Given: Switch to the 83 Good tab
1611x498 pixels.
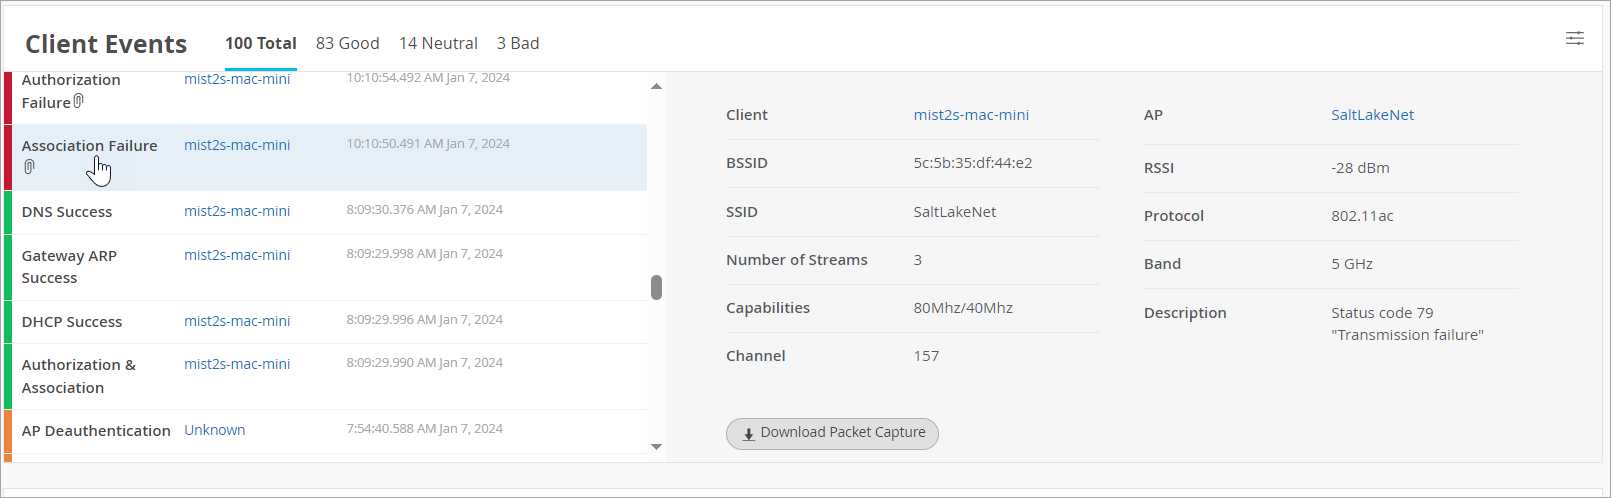Looking at the screenshot, I should click(347, 44).
